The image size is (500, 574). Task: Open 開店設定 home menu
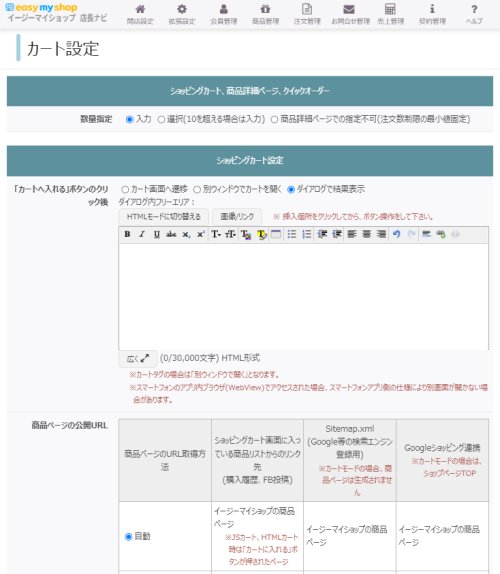pyautogui.click(x=140, y=14)
